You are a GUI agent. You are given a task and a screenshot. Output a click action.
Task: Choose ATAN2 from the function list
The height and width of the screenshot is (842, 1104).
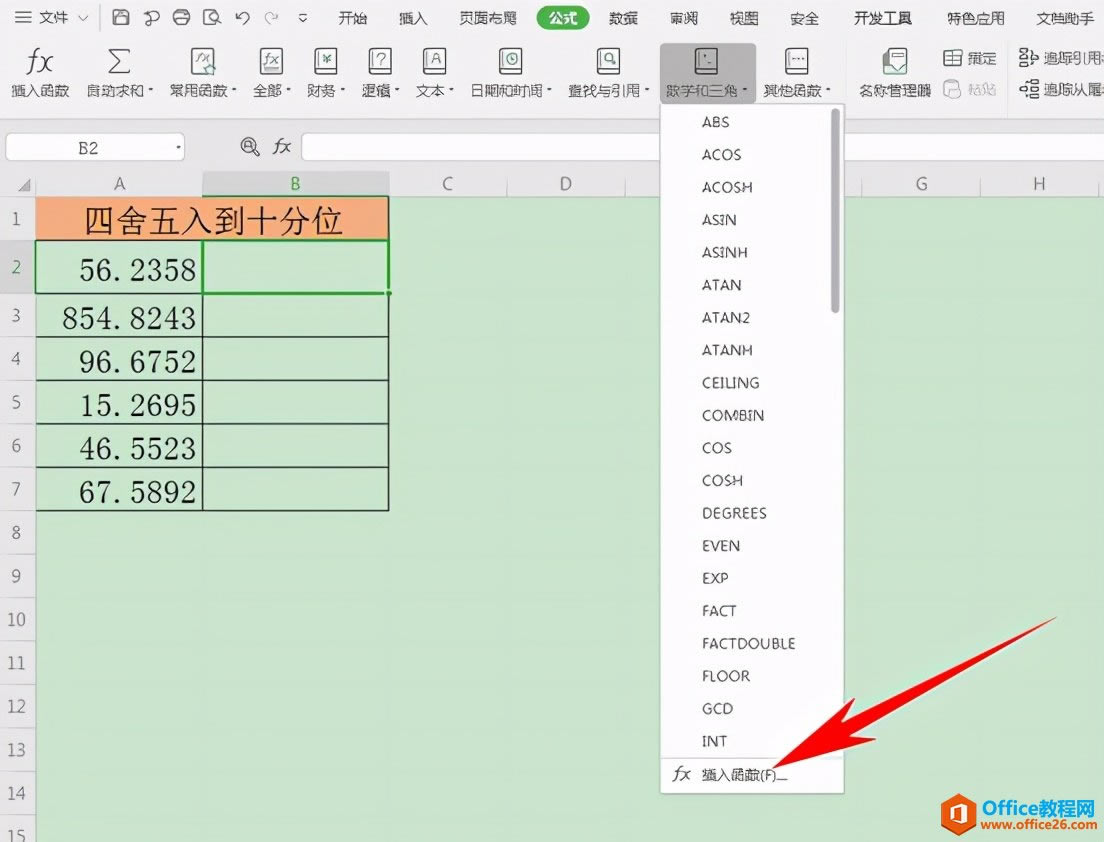(x=726, y=318)
